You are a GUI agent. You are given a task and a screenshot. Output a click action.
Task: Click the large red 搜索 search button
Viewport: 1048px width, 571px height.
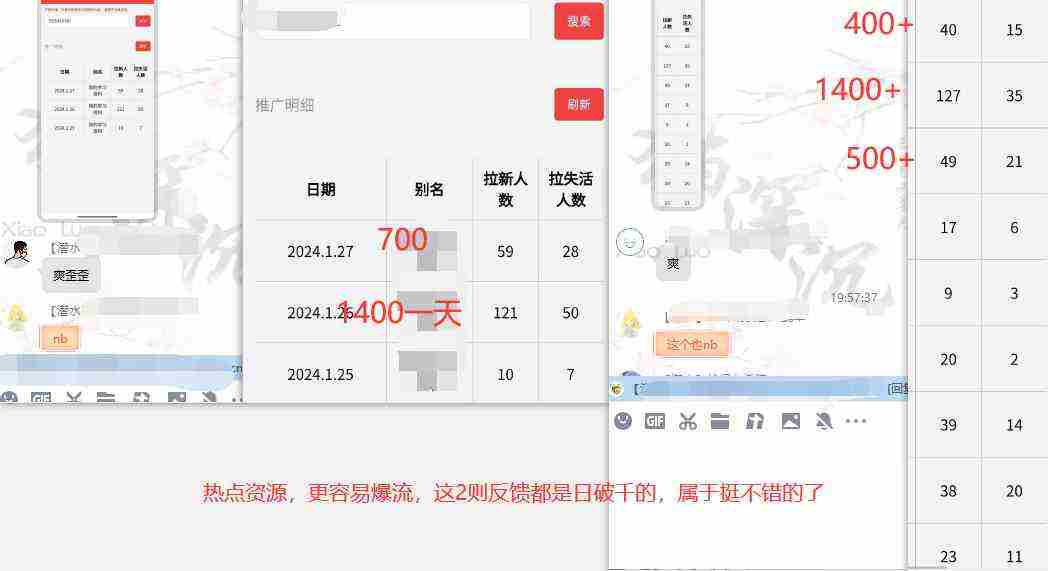[x=579, y=21]
